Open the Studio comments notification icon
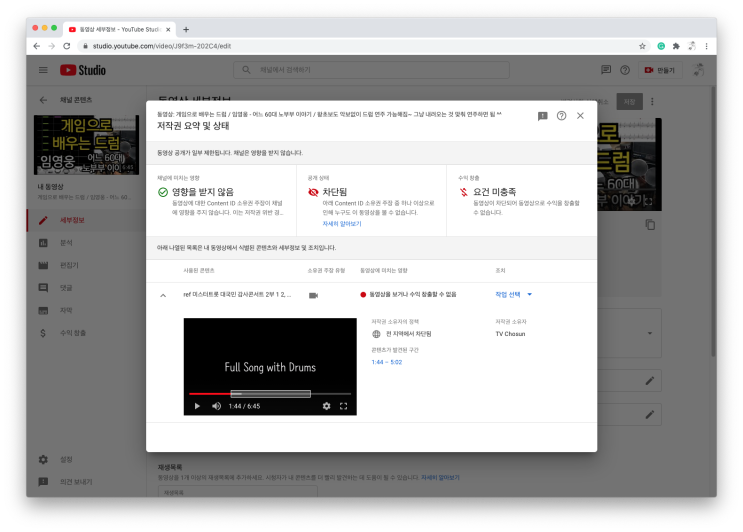Image resolution: width=743 pixels, height=532 pixels. tap(606, 70)
